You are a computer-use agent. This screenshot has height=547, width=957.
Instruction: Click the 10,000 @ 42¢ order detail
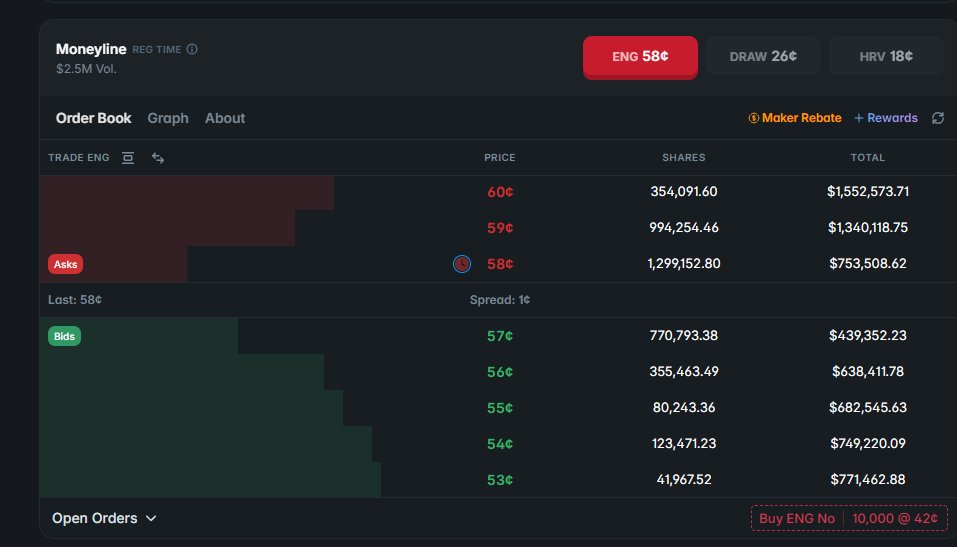895,518
